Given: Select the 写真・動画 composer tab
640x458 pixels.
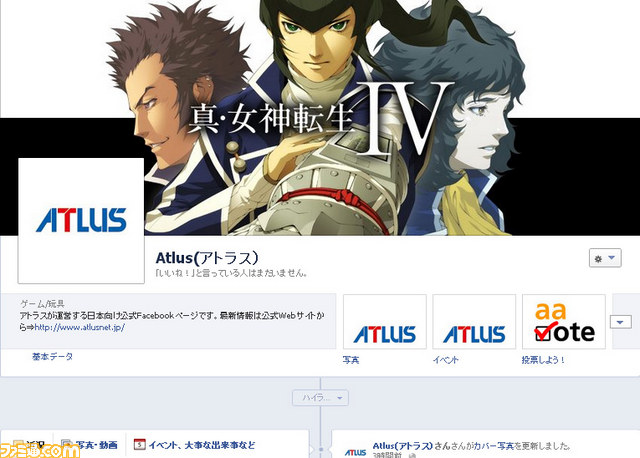Looking at the screenshot, I should (97, 445).
